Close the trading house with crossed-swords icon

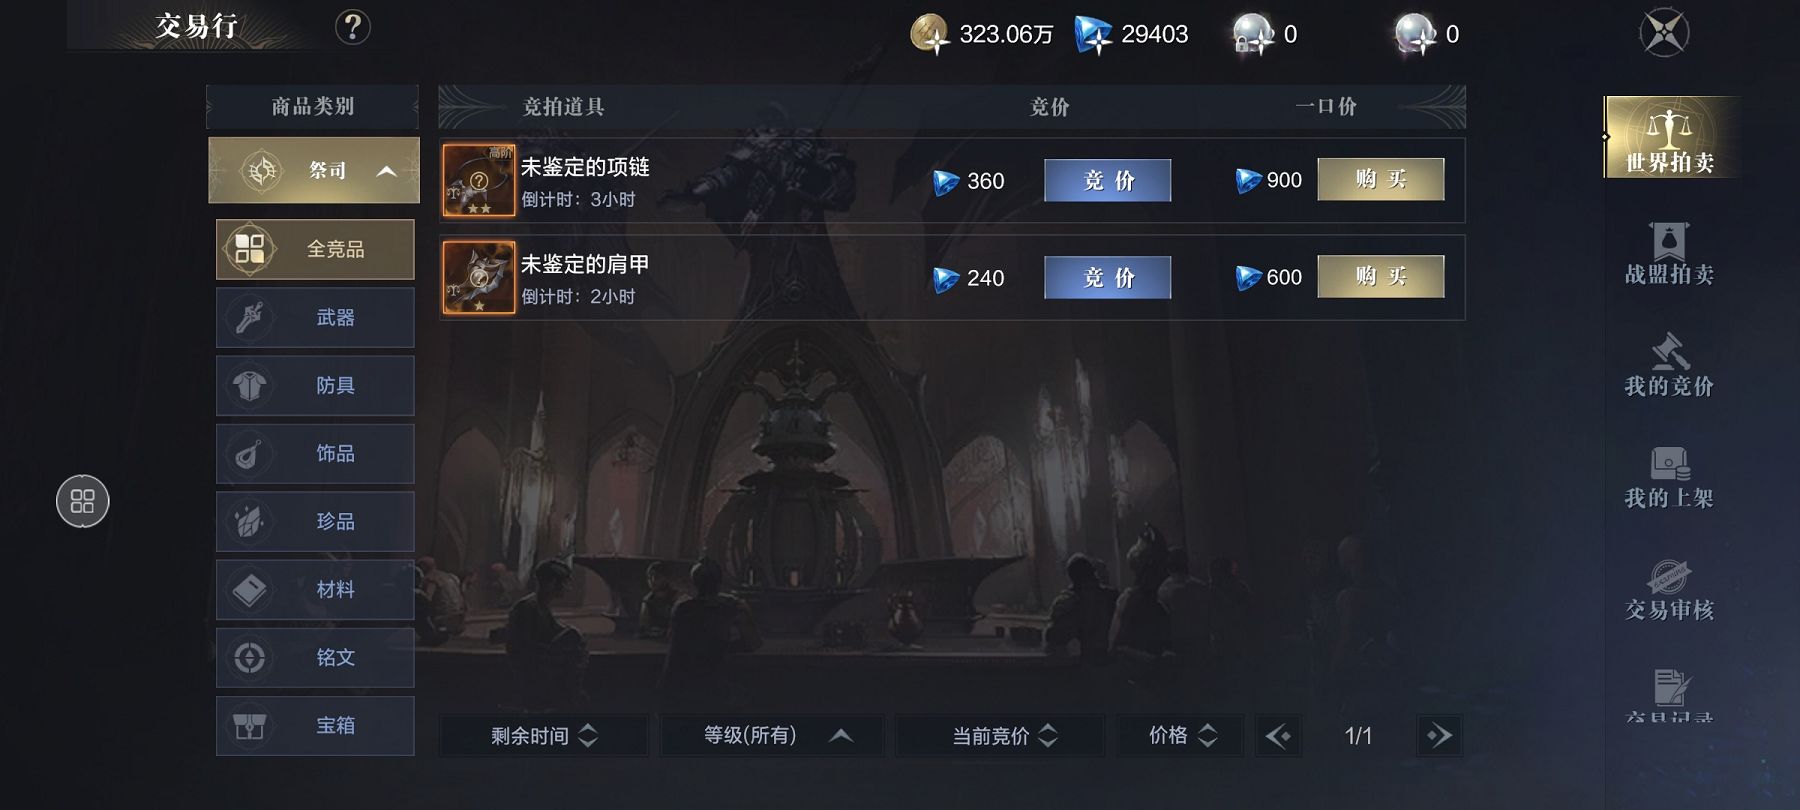click(x=1664, y=32)
